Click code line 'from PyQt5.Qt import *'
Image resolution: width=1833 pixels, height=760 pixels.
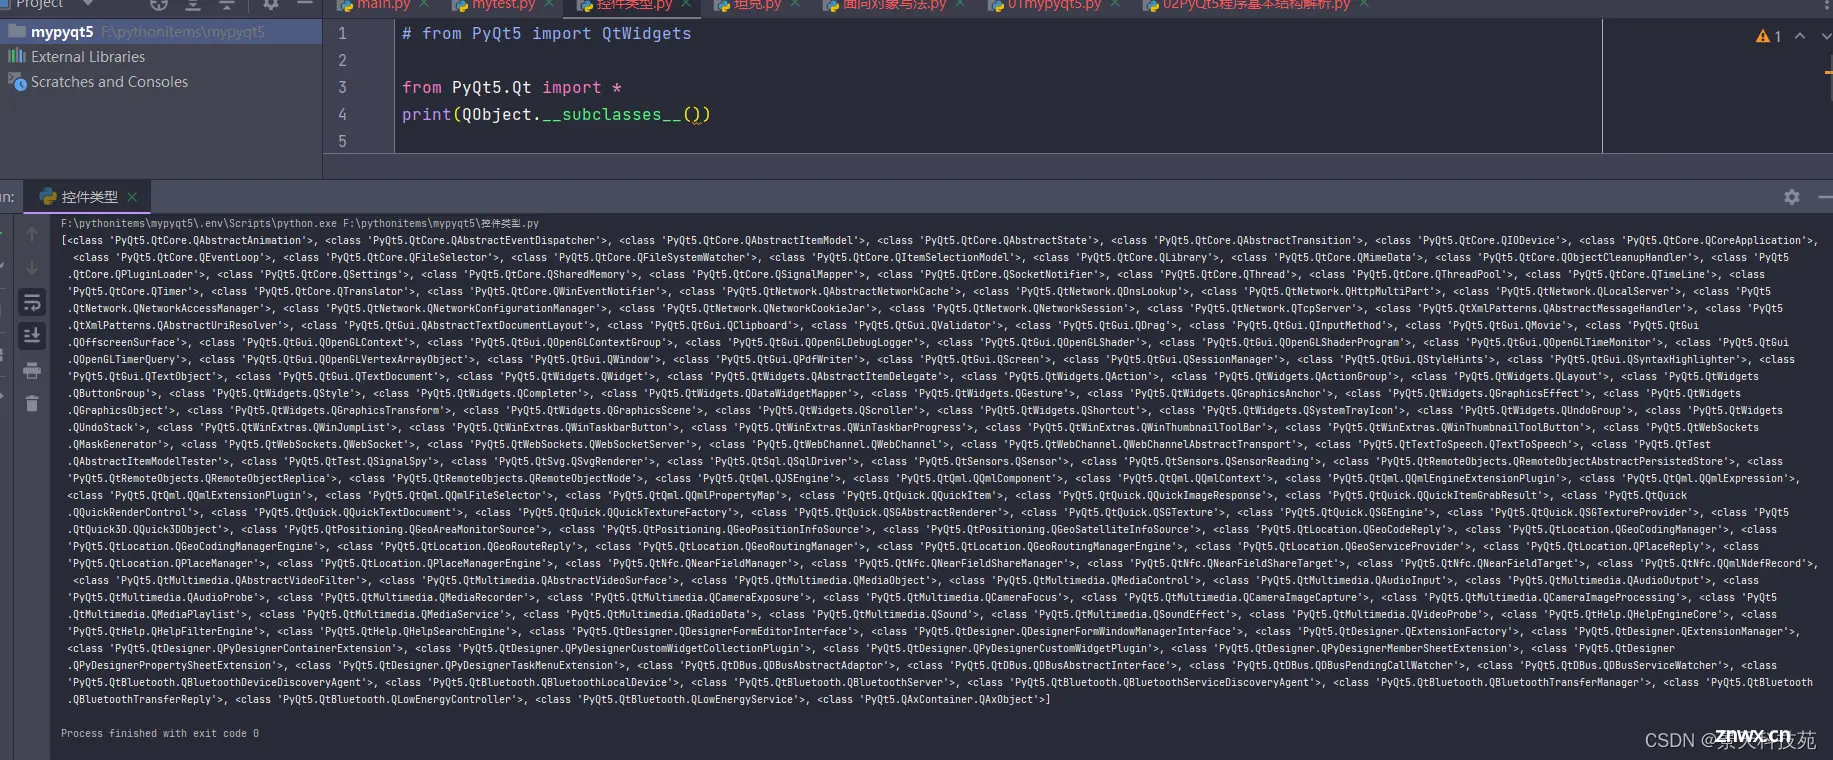tap(512, 88)
